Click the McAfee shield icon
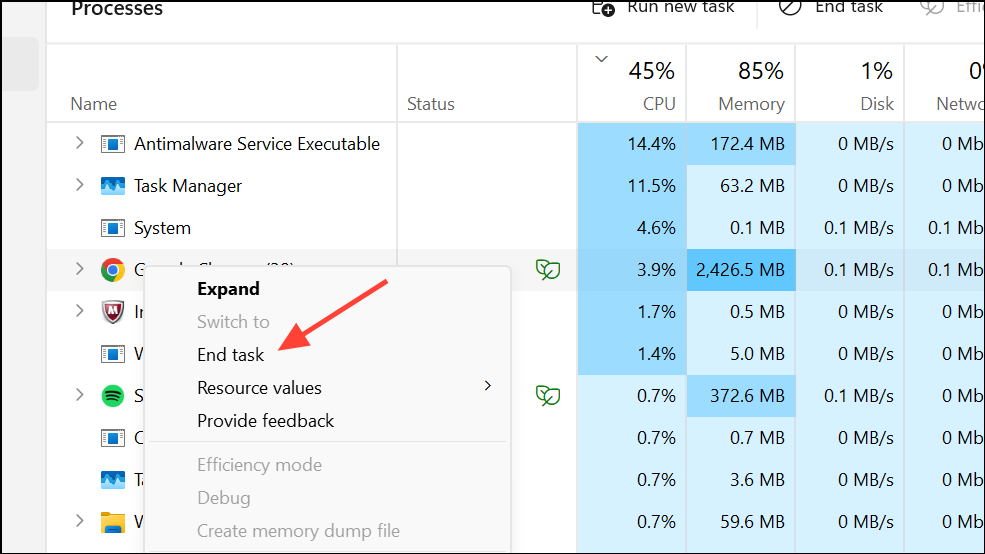Image resolution: width=985 pixels, height=554 pixels. (113, 312)
